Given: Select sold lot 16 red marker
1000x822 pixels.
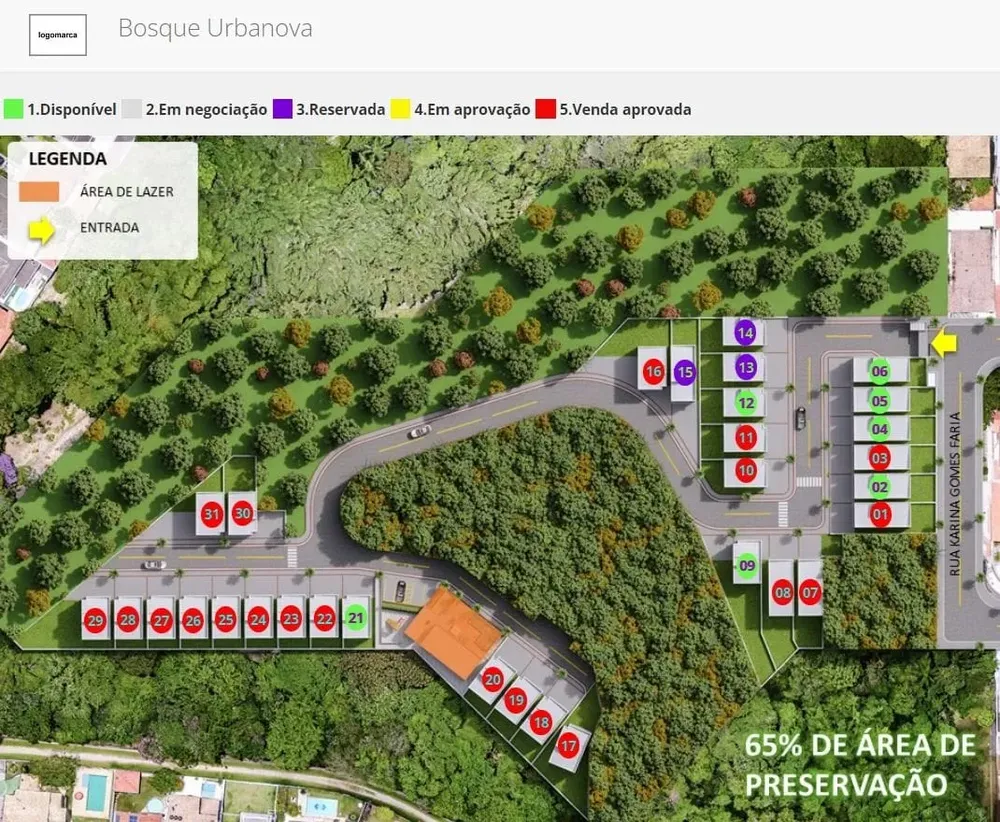Looking at the screenshot, I should [x=653, y=371].
